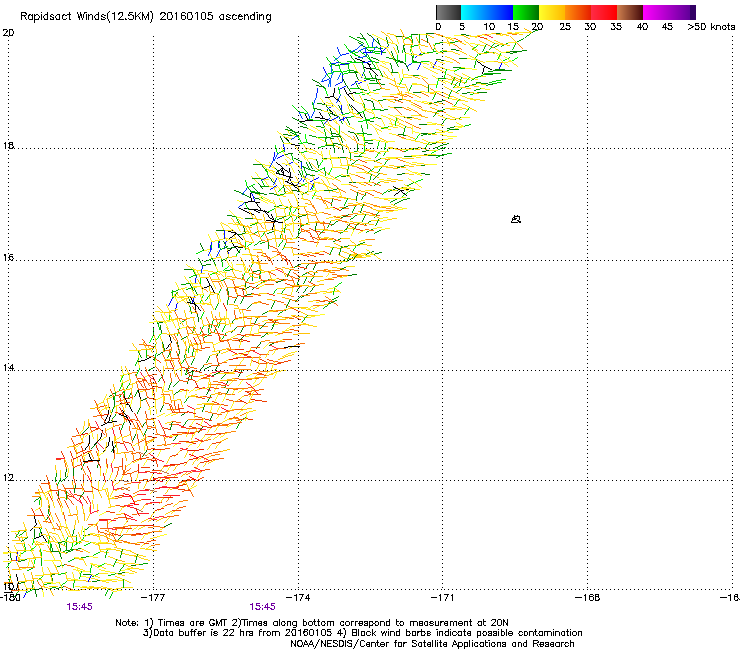Viewport: 740px width, 650px height.
Task: Click the '>50 knots' legend label
Action: [711, 27]
